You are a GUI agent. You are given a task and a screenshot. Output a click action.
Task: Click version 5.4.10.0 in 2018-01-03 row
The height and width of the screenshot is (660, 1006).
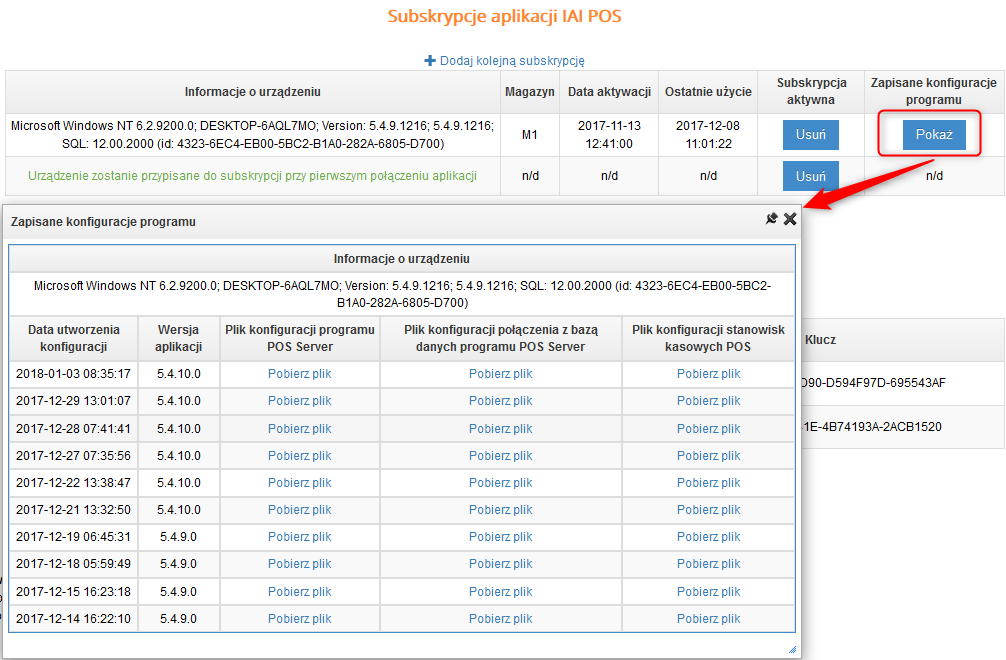[178, 374]
